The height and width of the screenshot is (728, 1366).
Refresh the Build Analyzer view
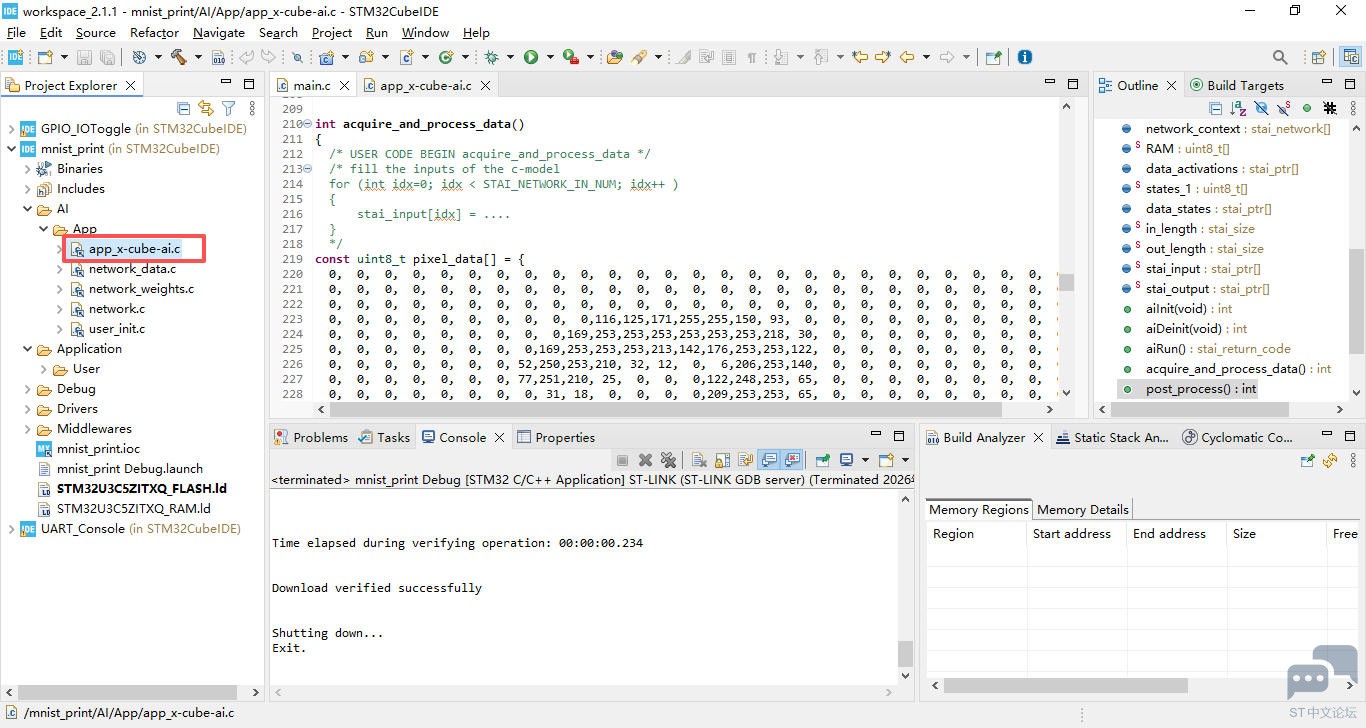coord(1329,460)
